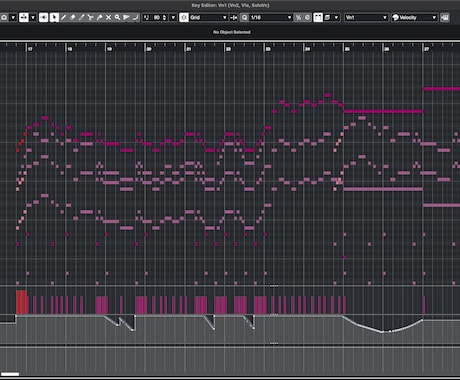Screen dimensions: 460x380
Task: Click bar 20 in the ruler
Action: pyautogui.click(x=149, y=49)
